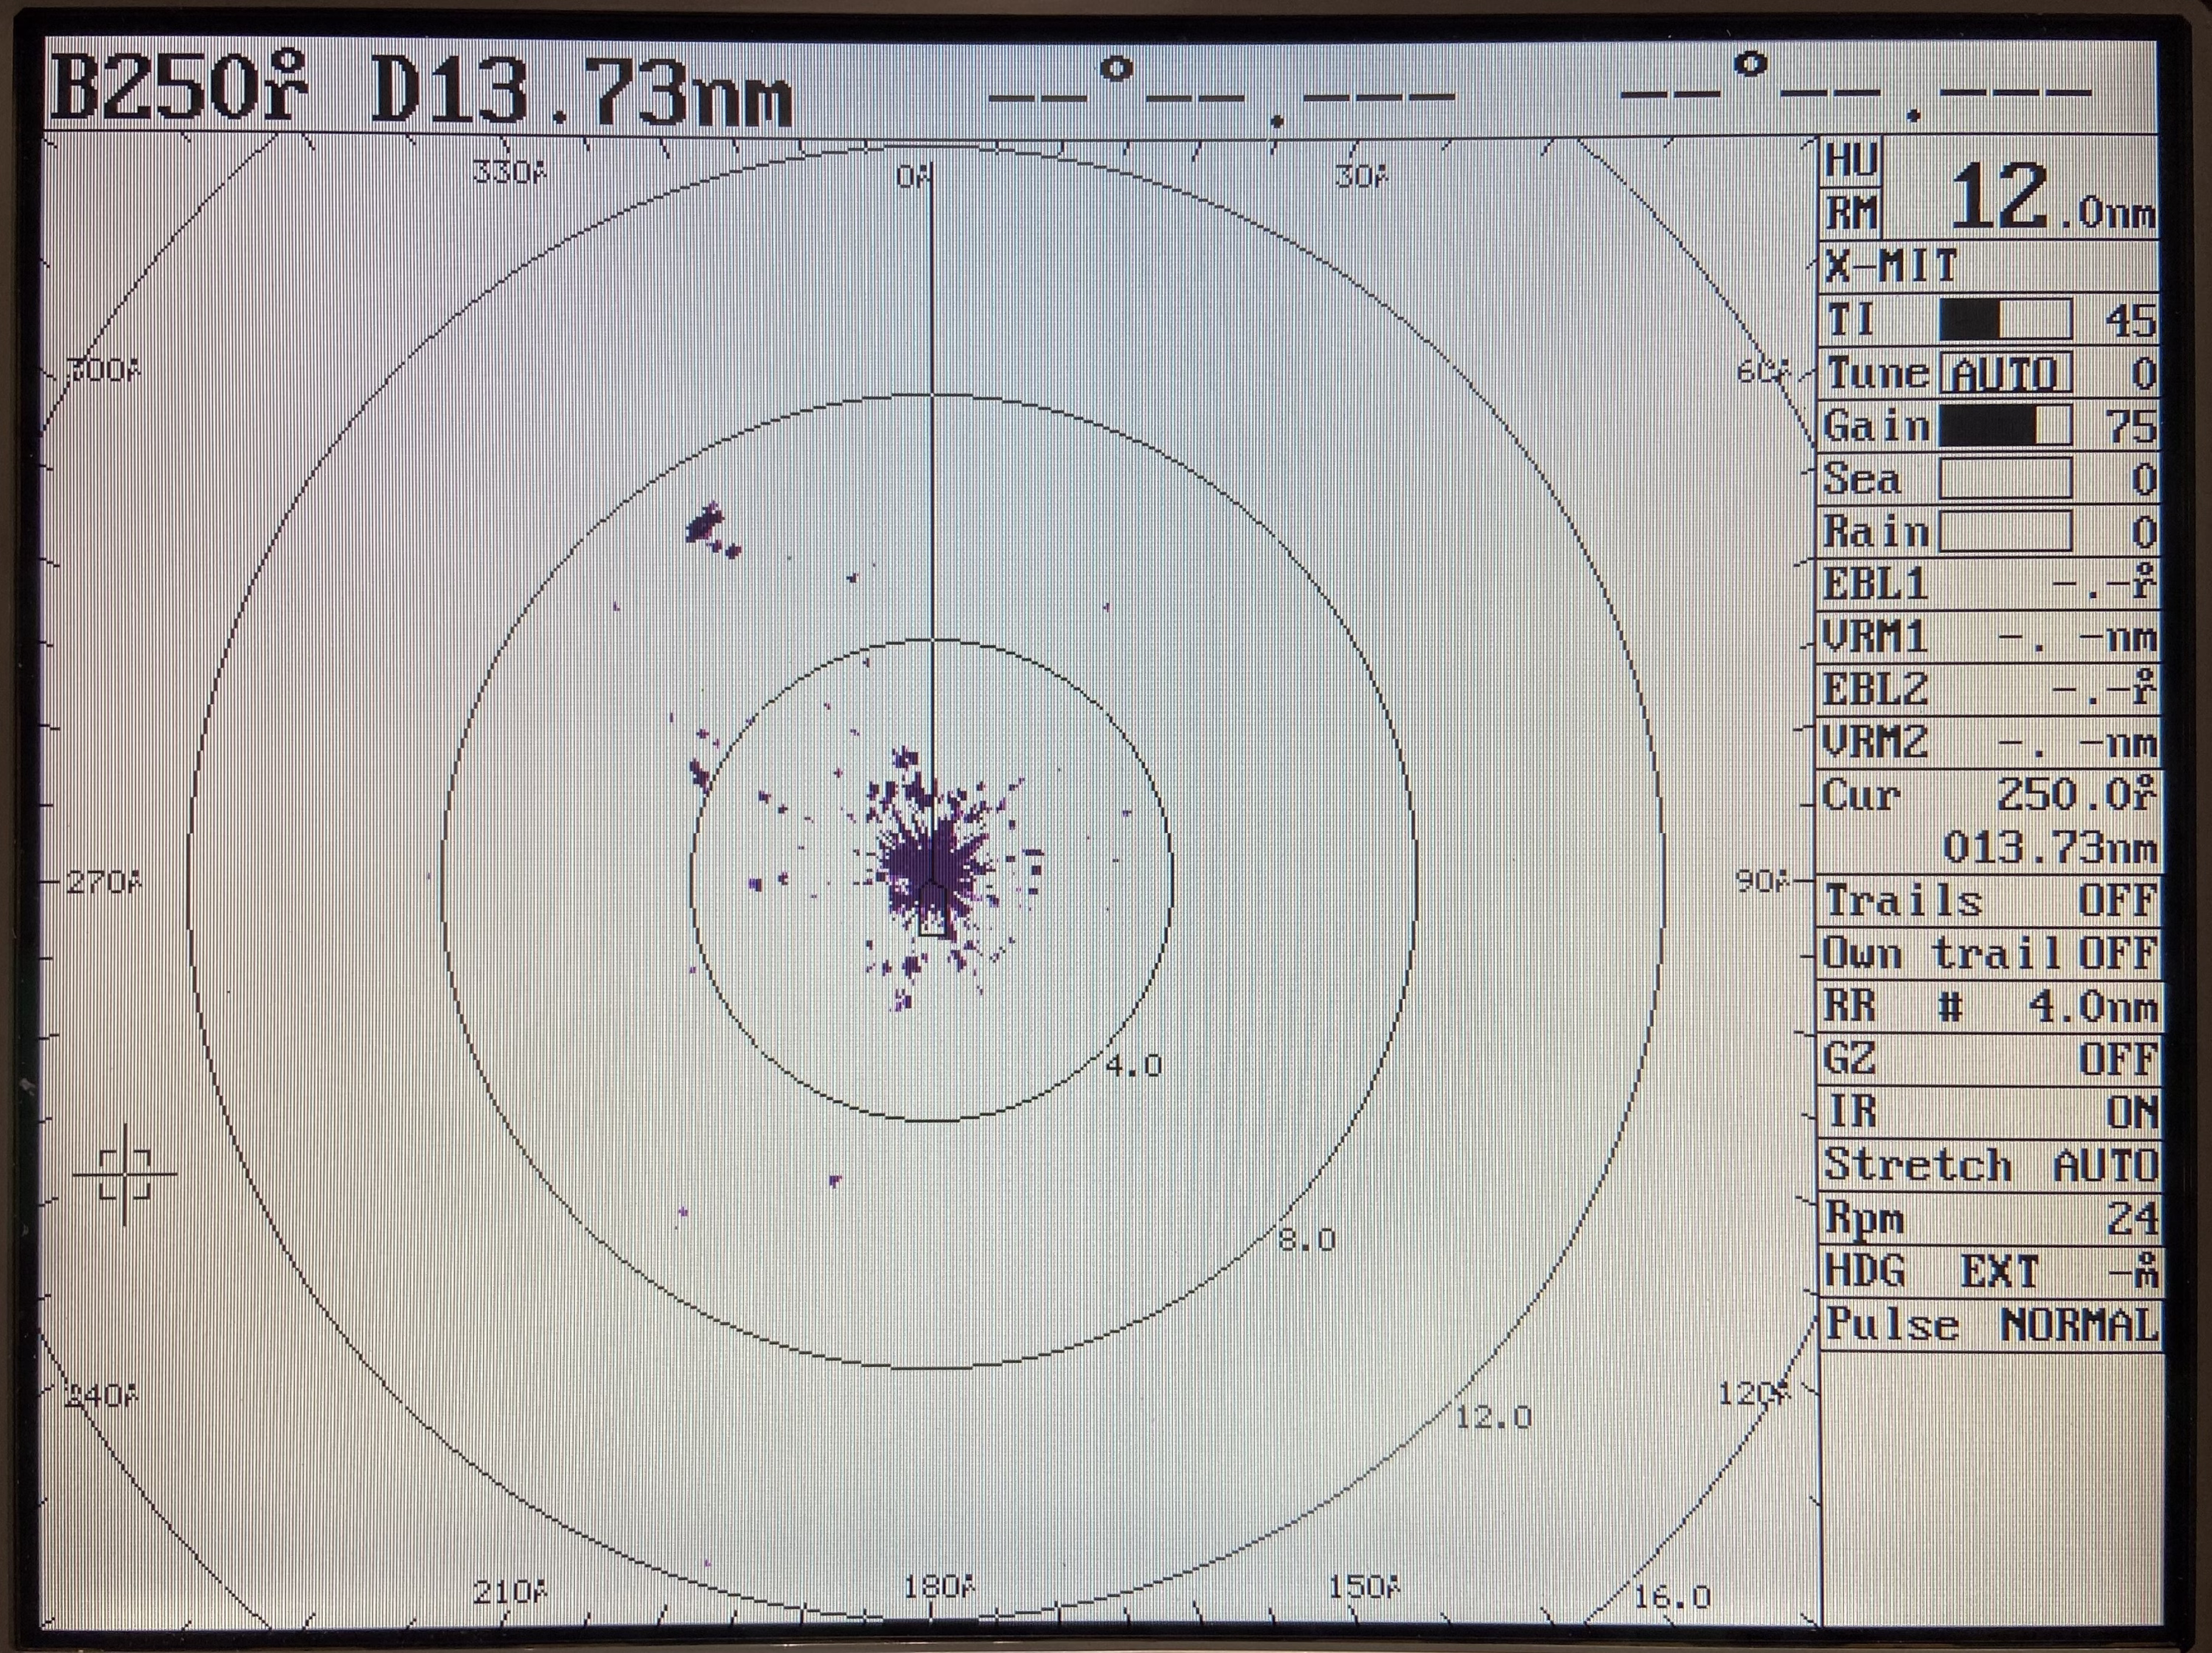
Task: Click the 0° bearing scale label
Action: 914,177
